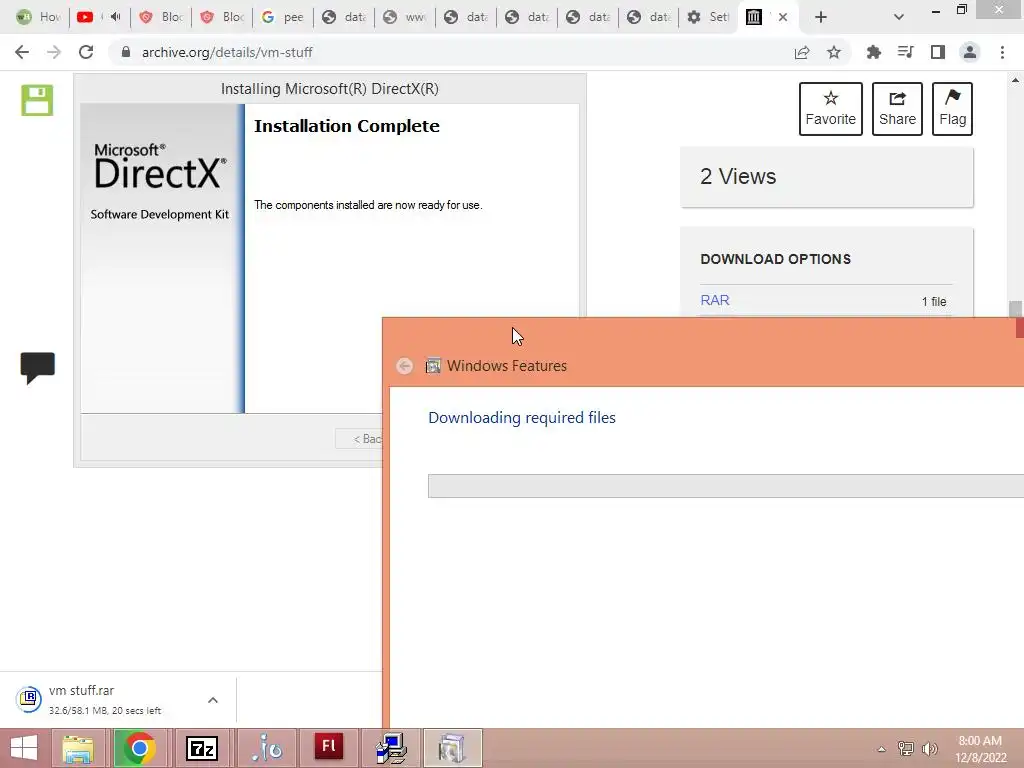Toggle Chrome side panel
The width and height of the screenshot is (1024, 768).
[938, 52]
